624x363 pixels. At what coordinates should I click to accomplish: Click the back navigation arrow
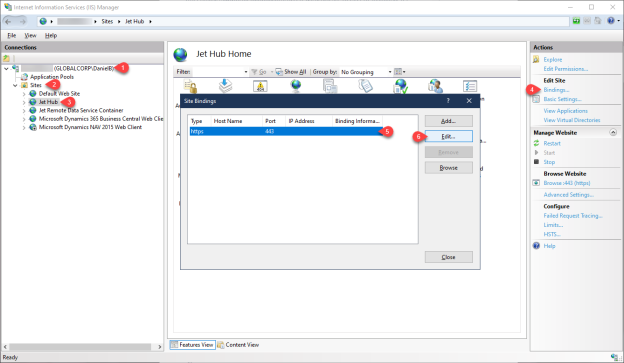coord(8,21)
